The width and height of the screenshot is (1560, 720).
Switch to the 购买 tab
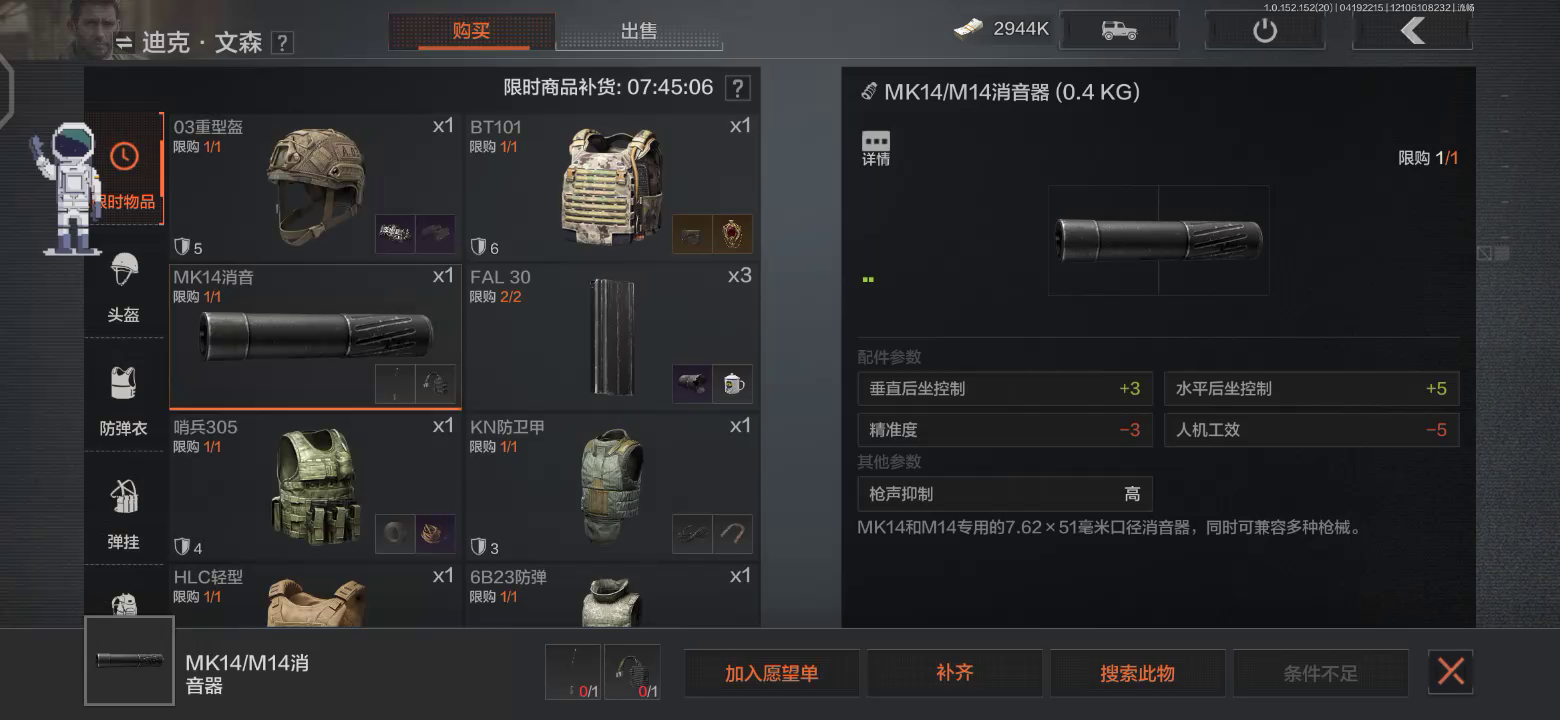471,31
